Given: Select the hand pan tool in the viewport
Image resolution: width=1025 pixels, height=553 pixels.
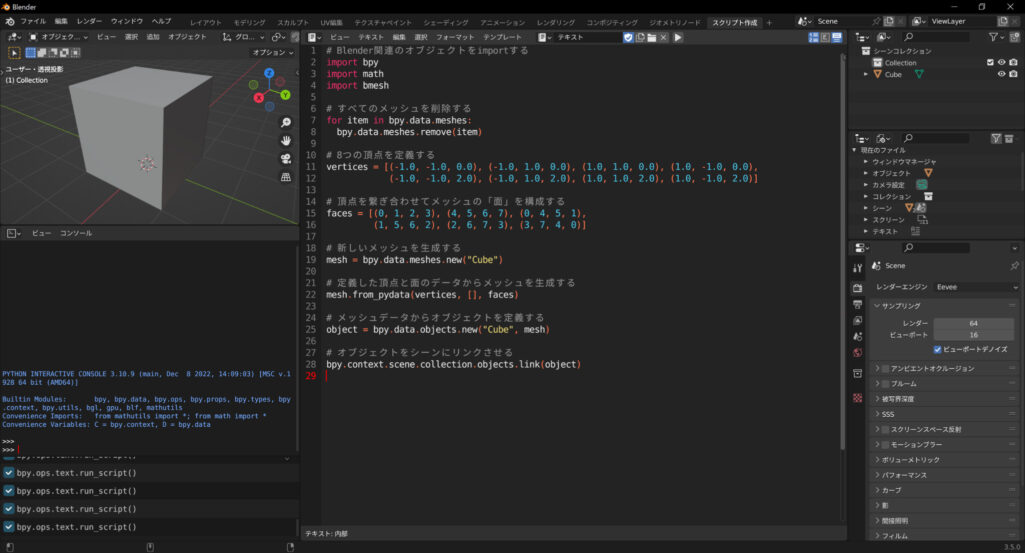Looking at the screenshot, I should (x=286, y=141).
